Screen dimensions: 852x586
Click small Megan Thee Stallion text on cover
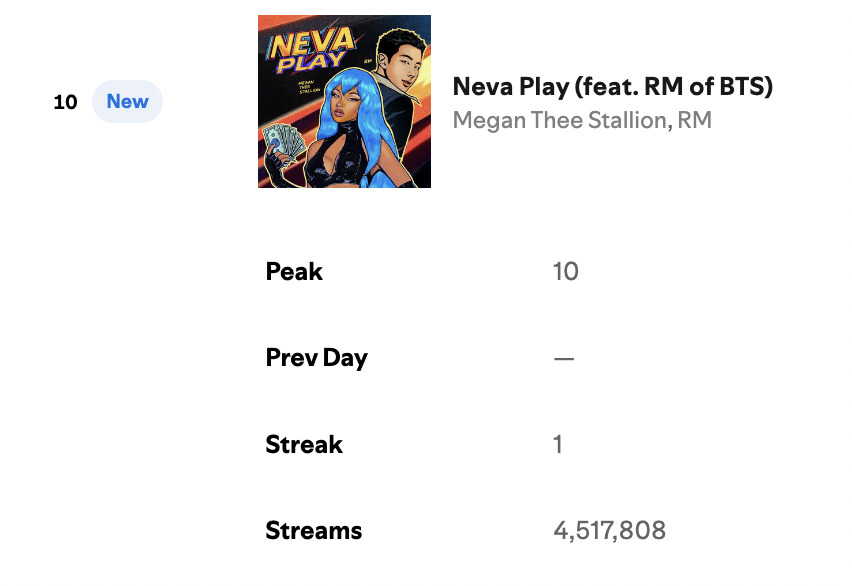click(x=309, y=86)
